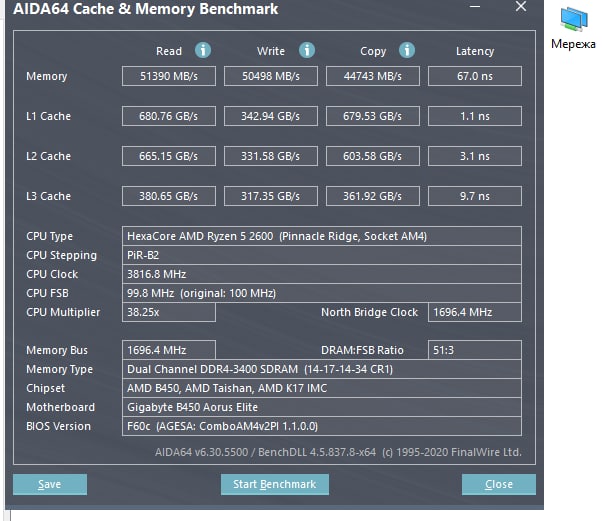Save the benchmark results
The image size is (602, 521).
[50, 484]
